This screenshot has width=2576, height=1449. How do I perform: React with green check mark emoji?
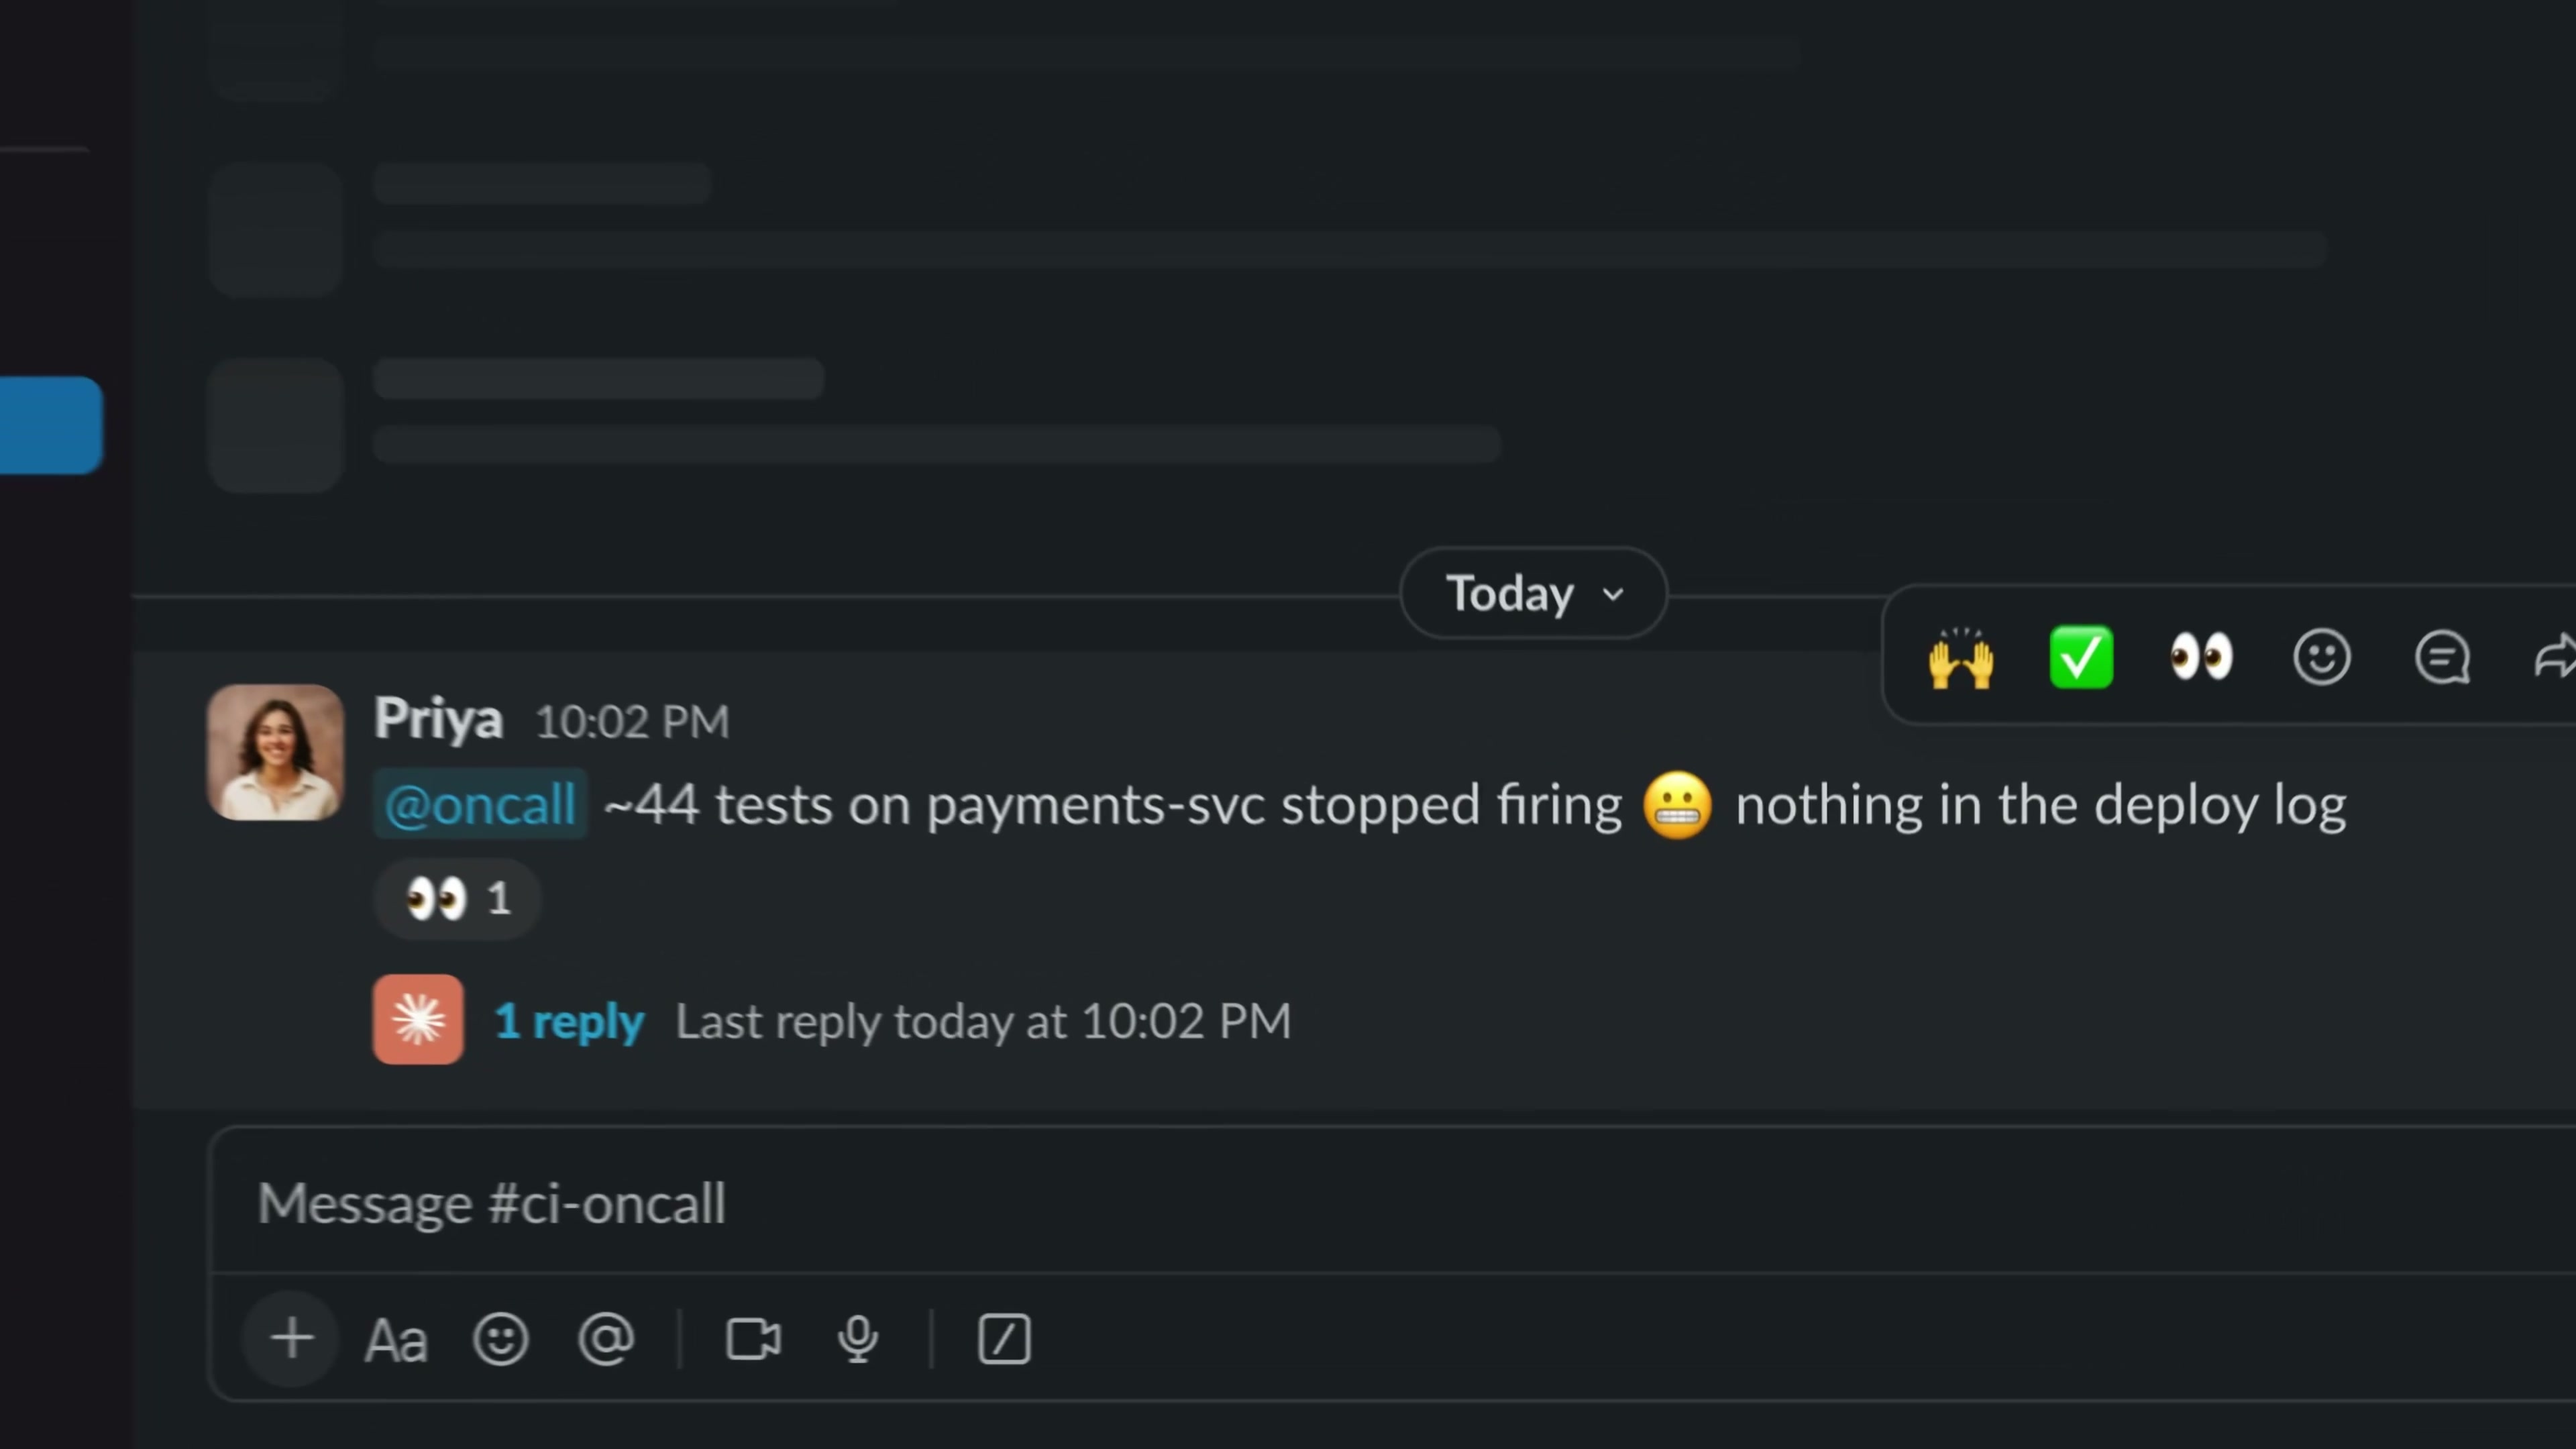pos(2081,657)
